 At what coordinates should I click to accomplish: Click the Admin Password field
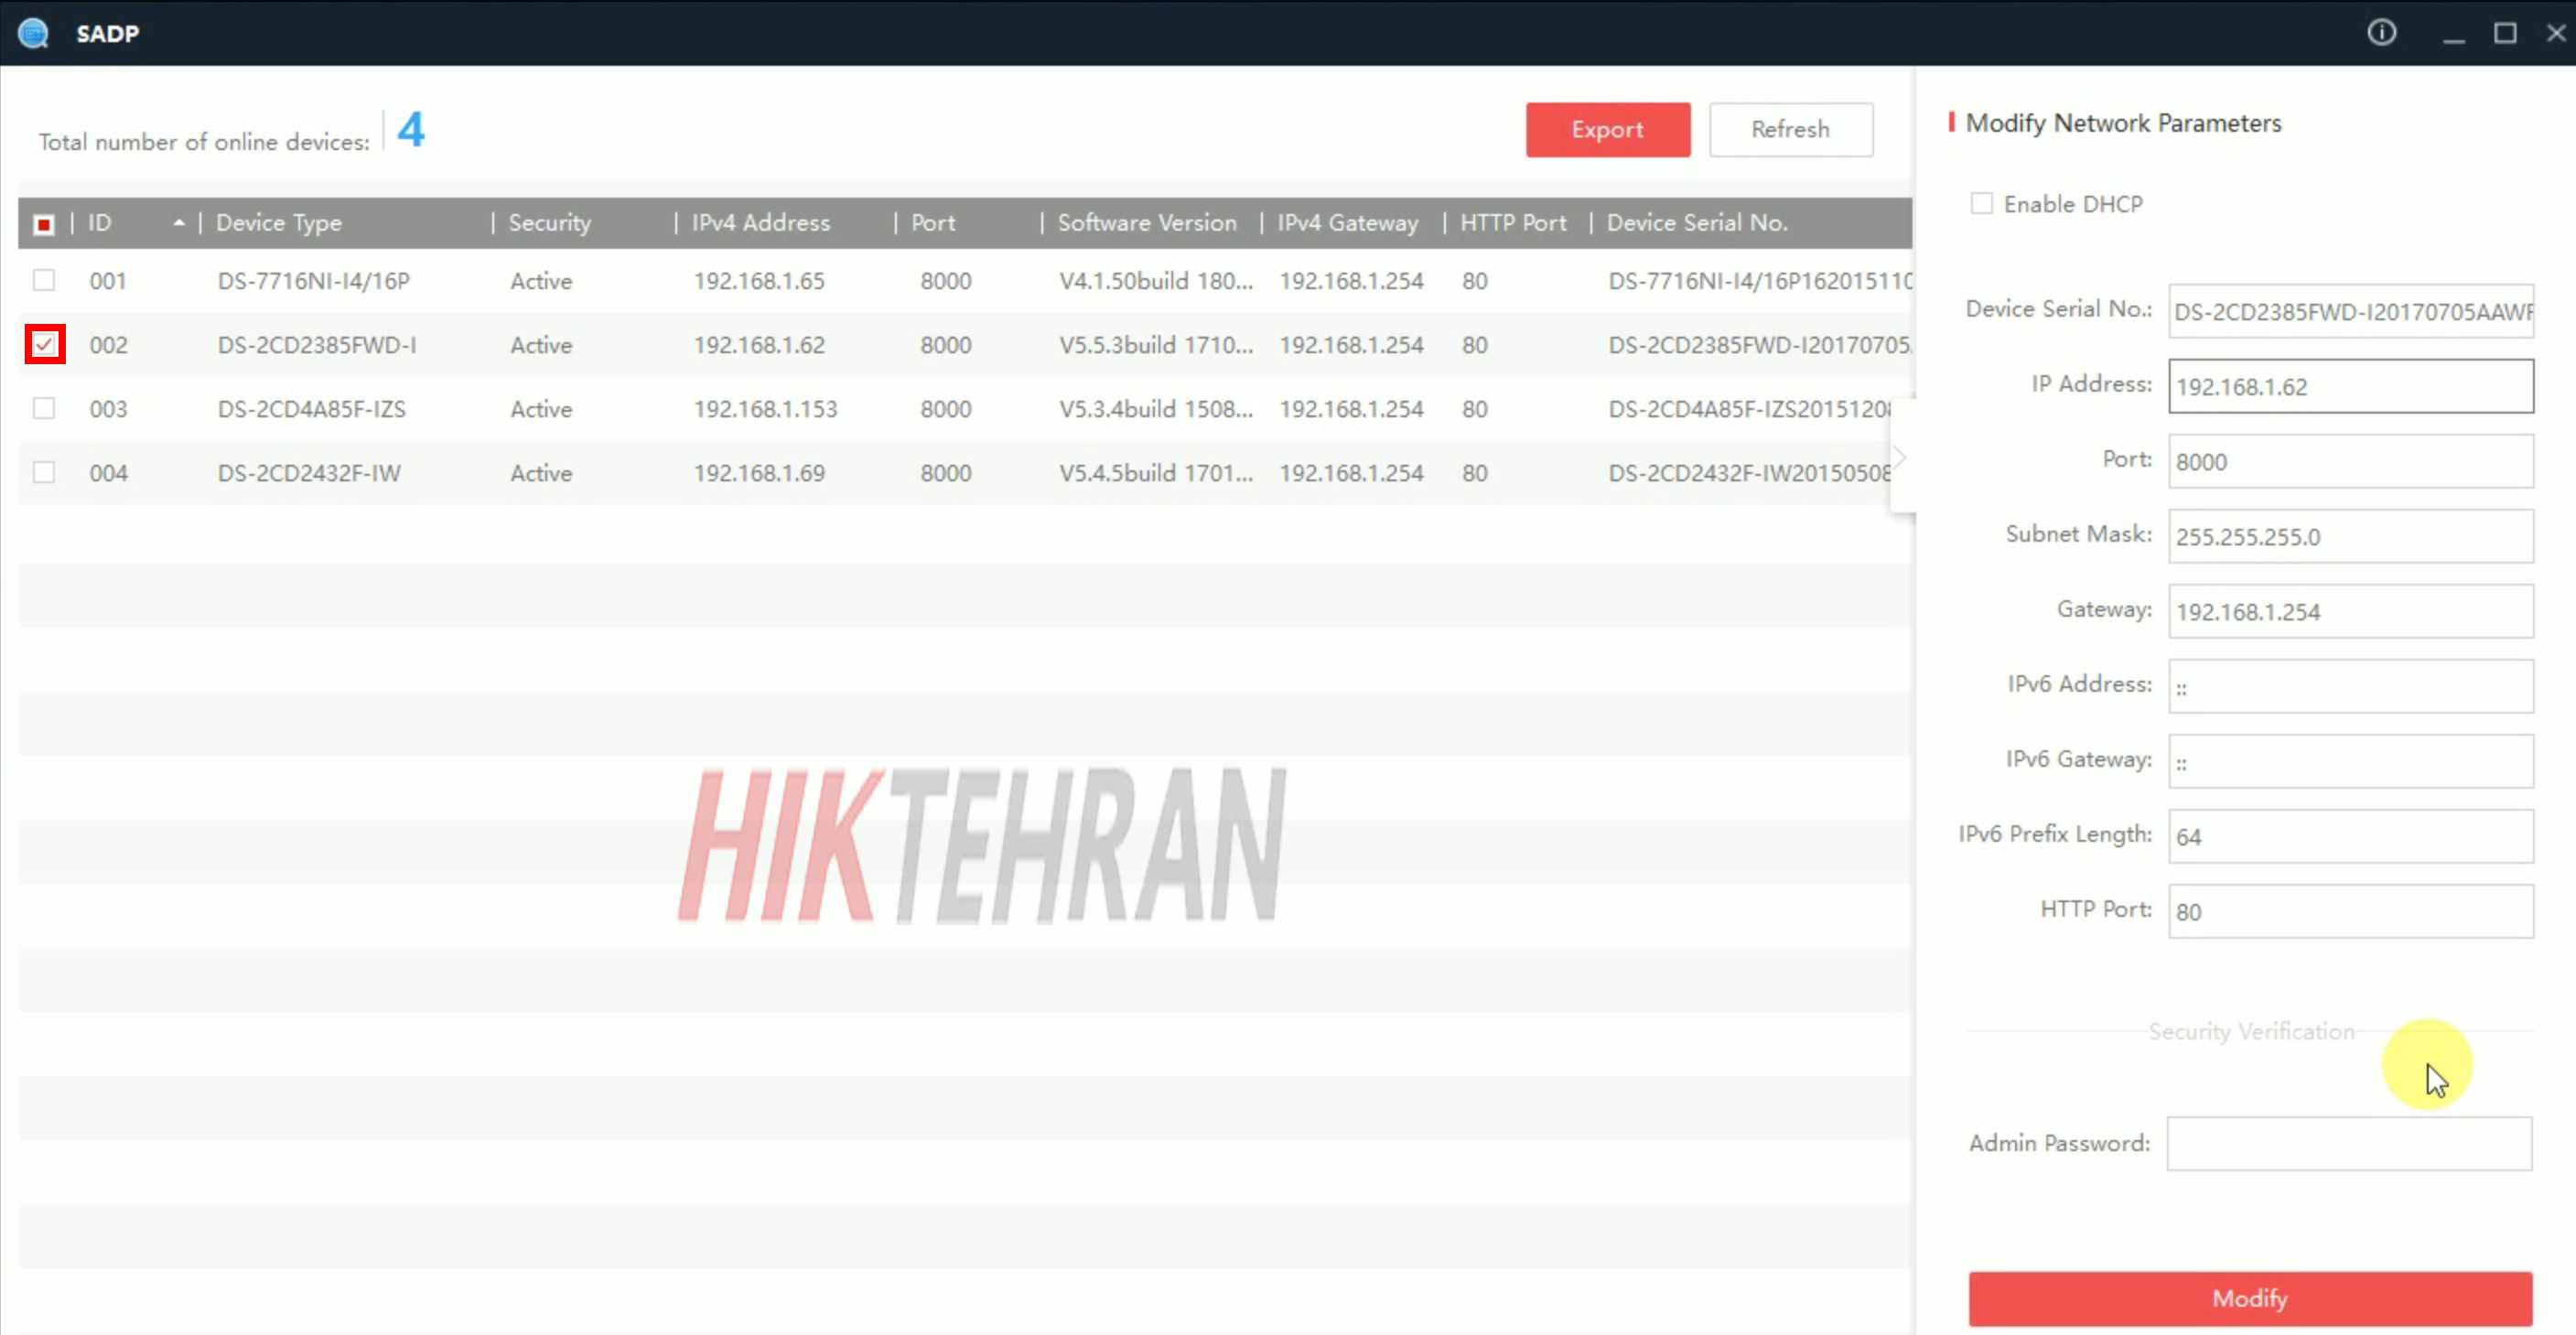coord(2349,1143)
